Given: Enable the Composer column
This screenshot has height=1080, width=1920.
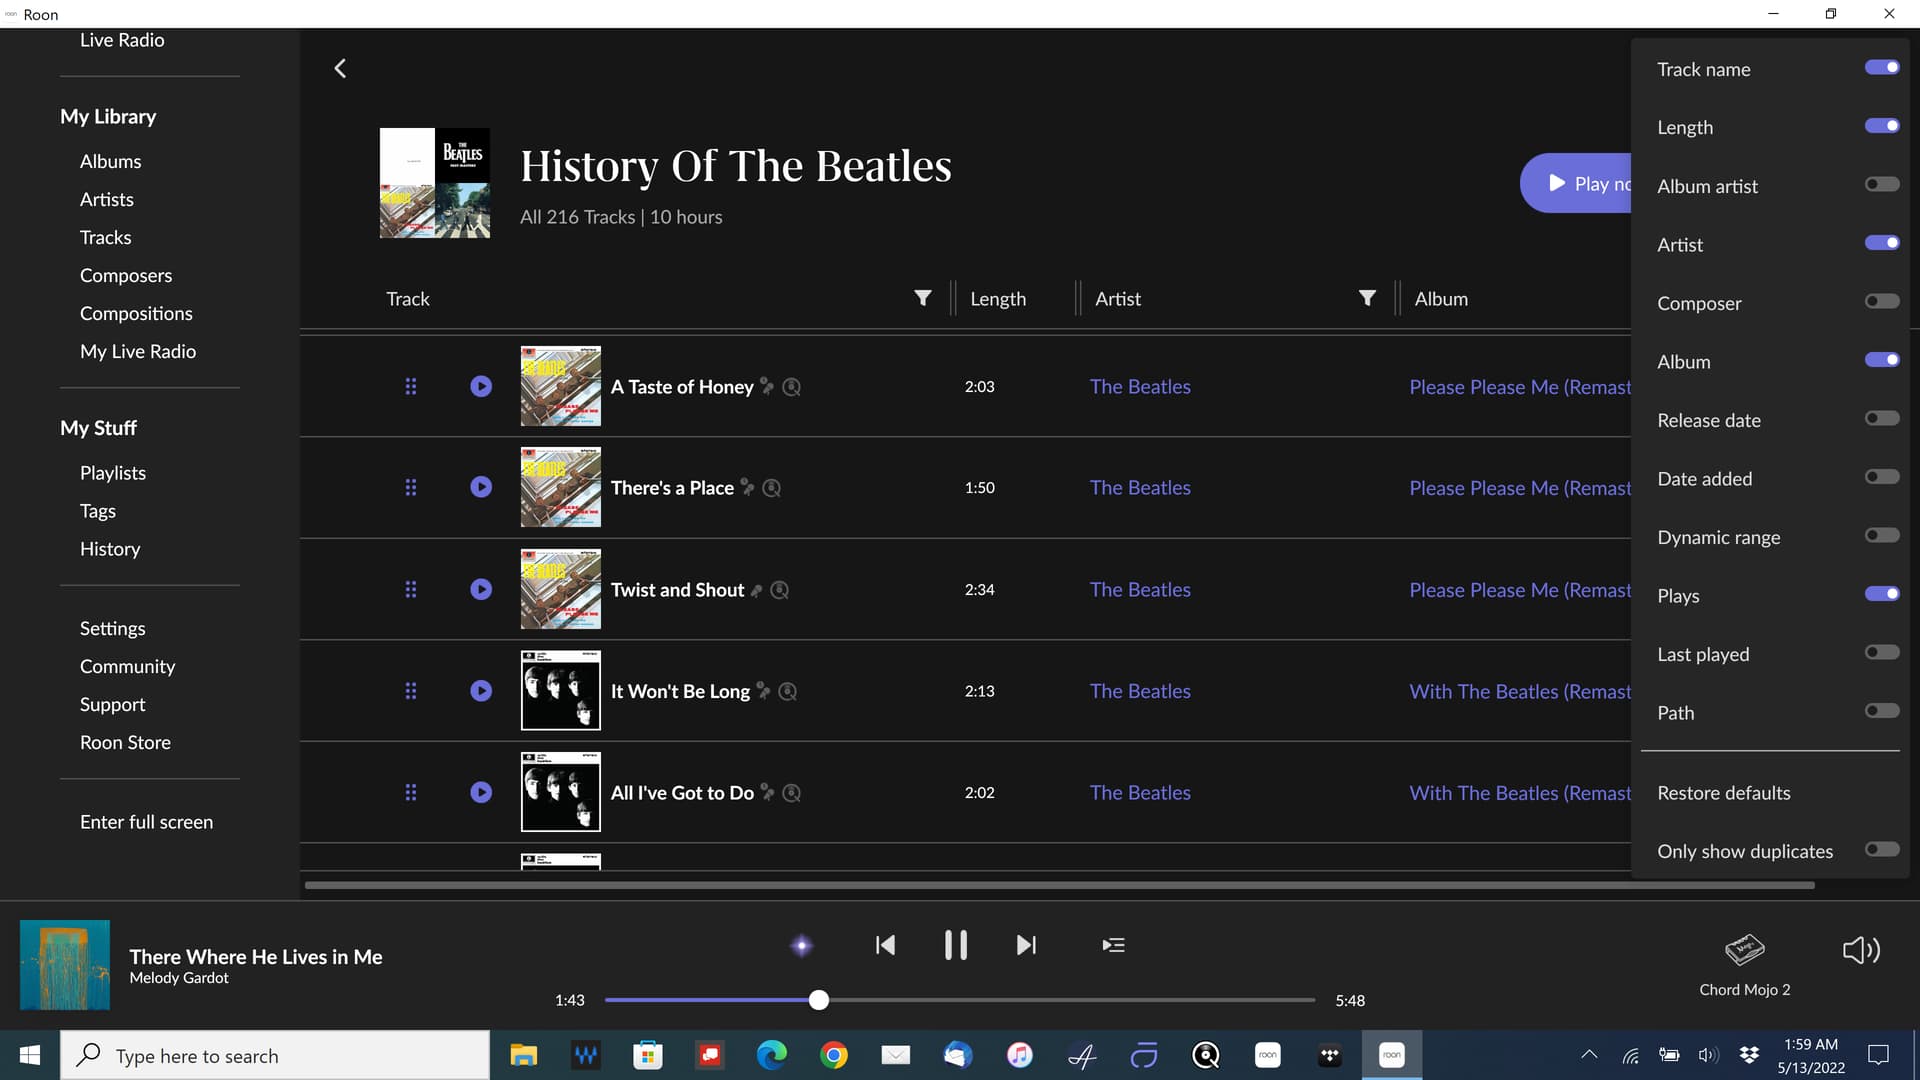Looking at the screenshot, I should point(1881,301).
